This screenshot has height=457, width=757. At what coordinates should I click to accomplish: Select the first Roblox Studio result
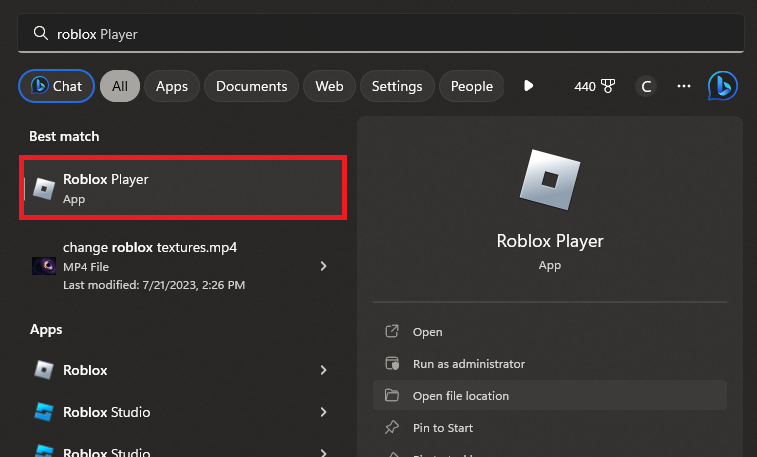[183, 412]
